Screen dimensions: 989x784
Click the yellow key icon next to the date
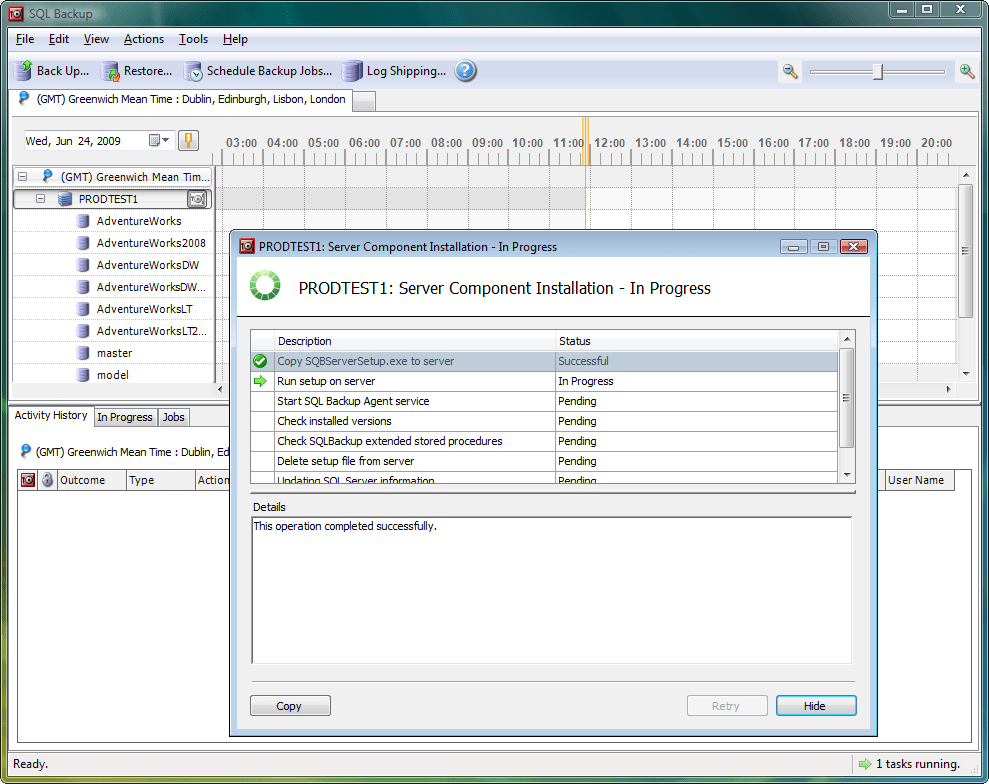[187, 140]
